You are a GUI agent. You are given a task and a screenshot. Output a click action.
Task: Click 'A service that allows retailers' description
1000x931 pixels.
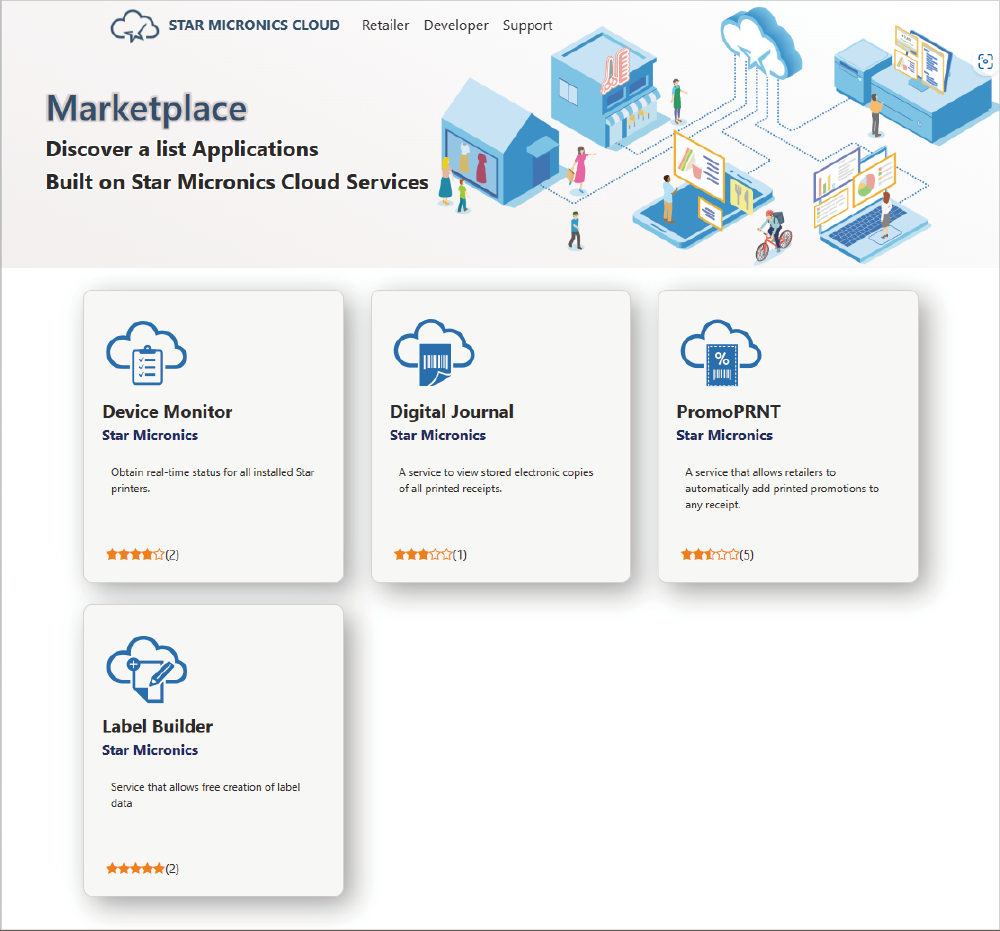[x=781, y=488]
